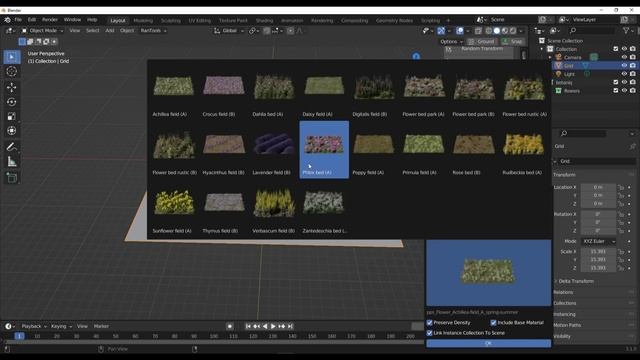The image size is (640, 360).
Task: Jump to the timeline start frame
Action: [x=248, y=326]
